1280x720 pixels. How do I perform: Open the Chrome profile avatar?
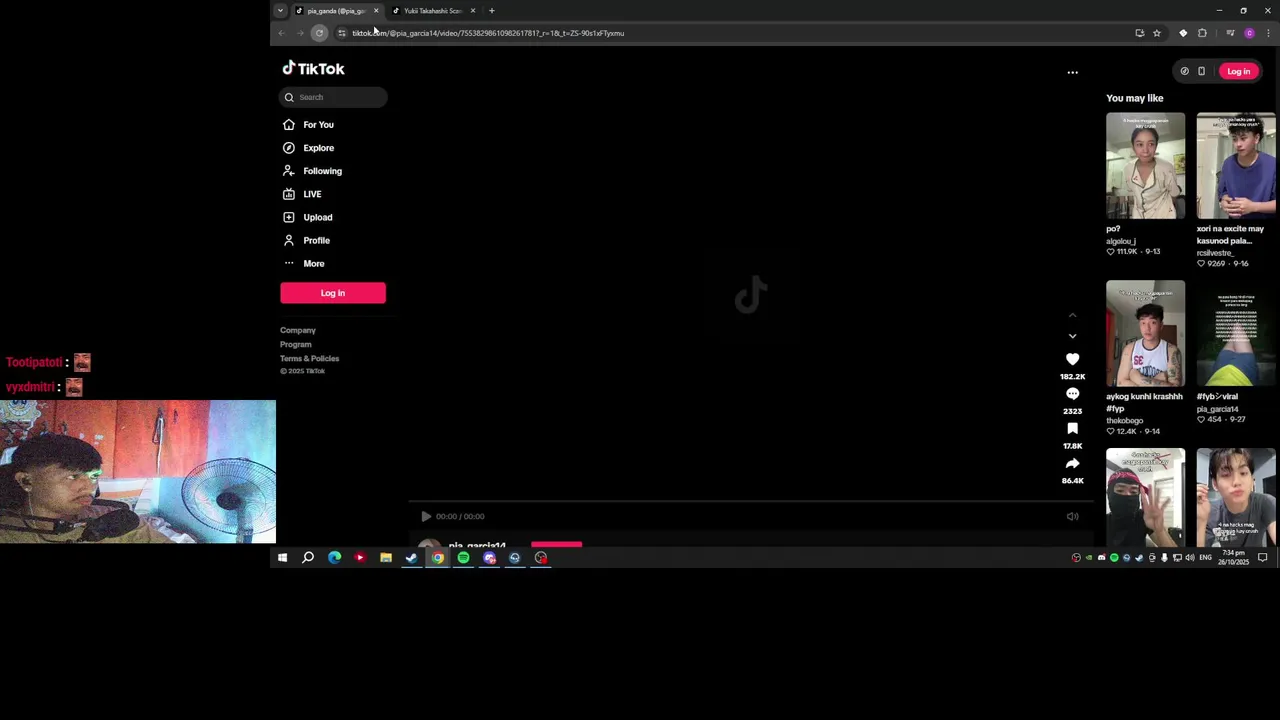pos(1249,33)
